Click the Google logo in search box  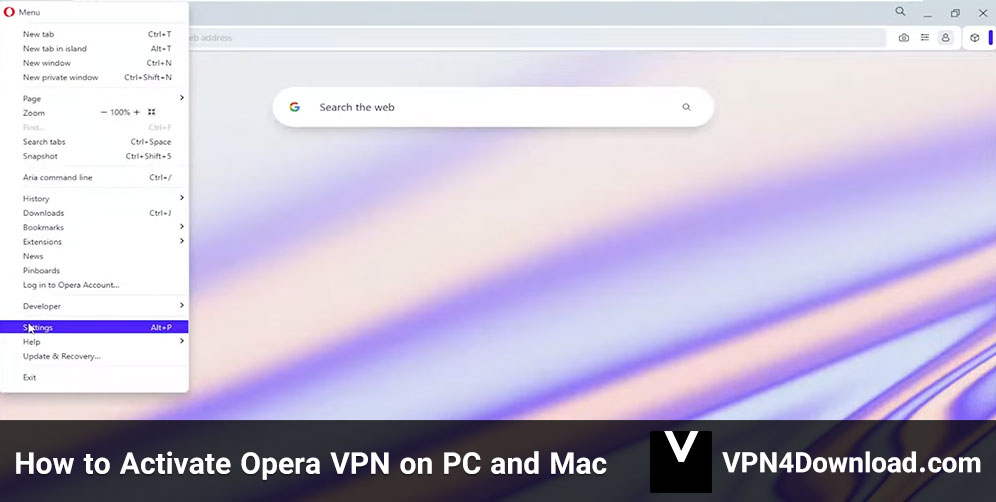click(x=295, y=107)
